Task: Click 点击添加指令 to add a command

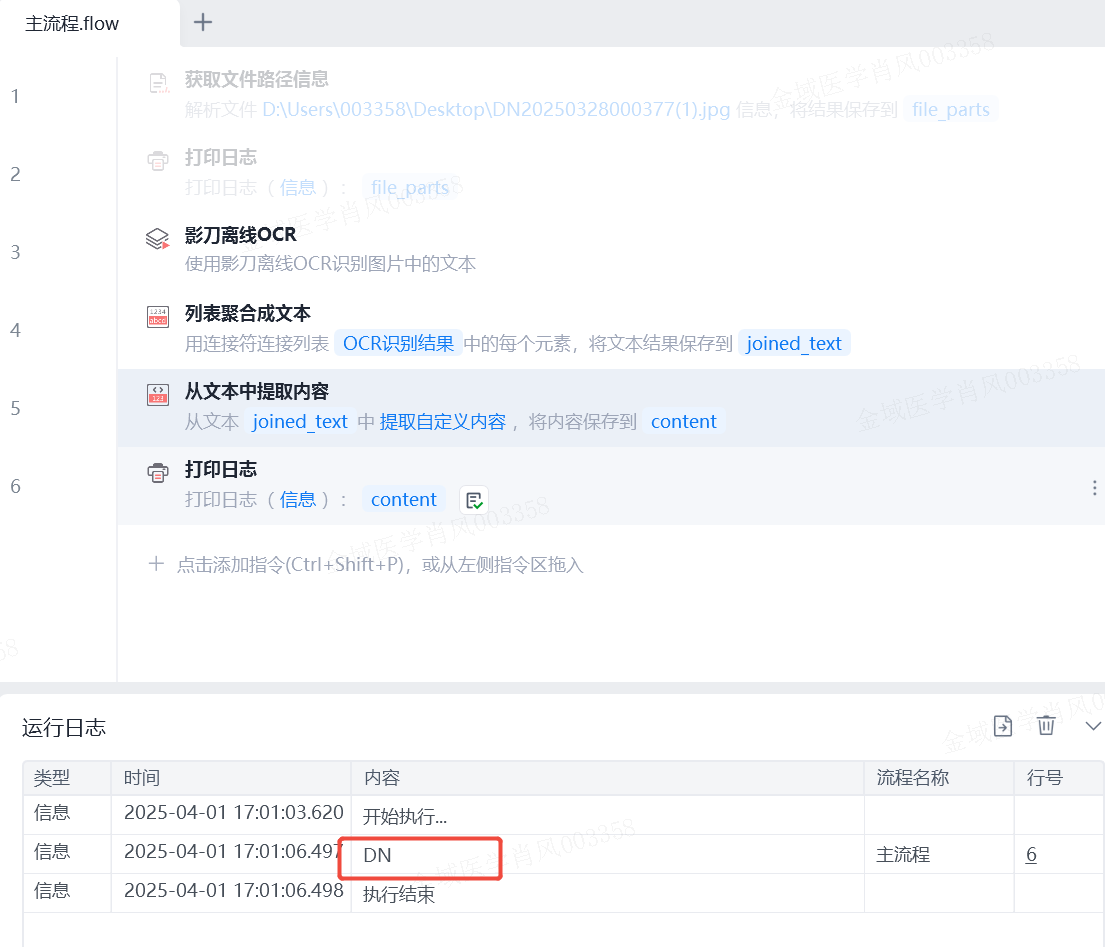Action: point(380,564)
